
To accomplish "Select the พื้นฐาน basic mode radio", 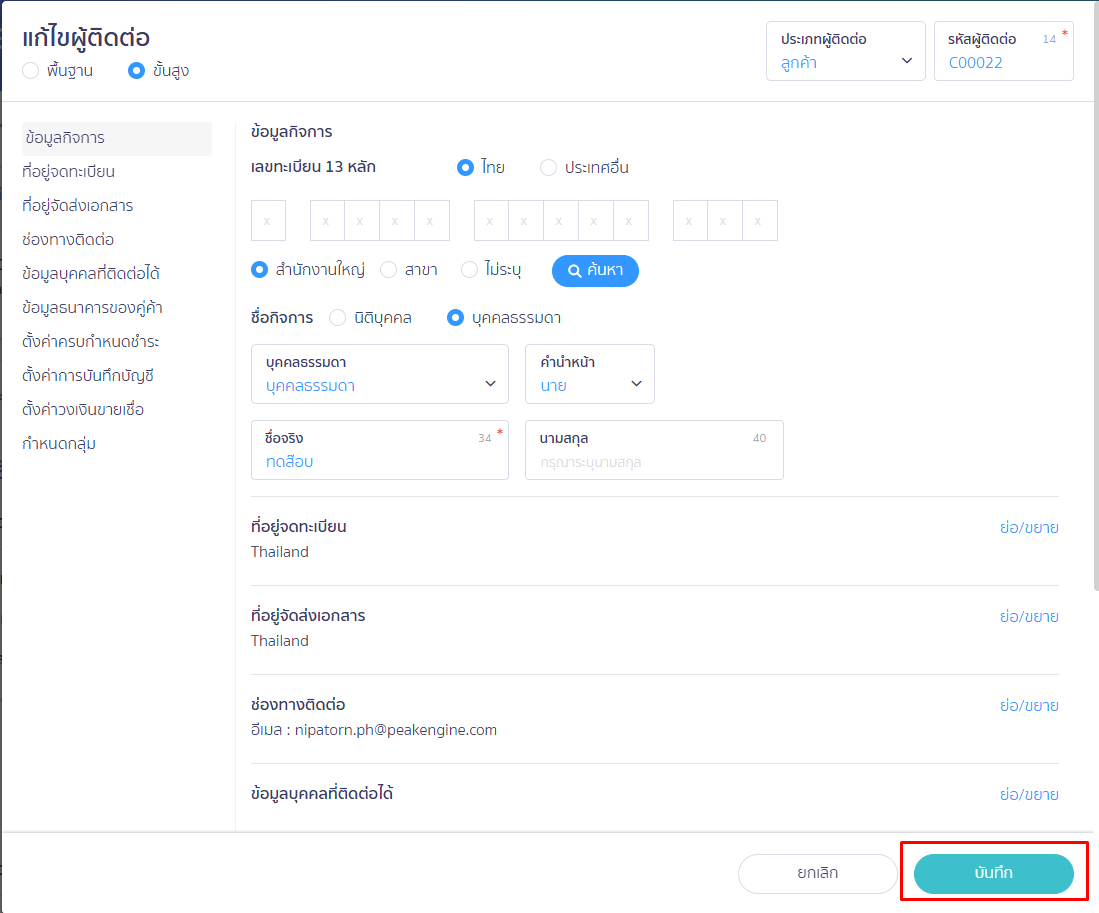I will (x=31, y=71).
